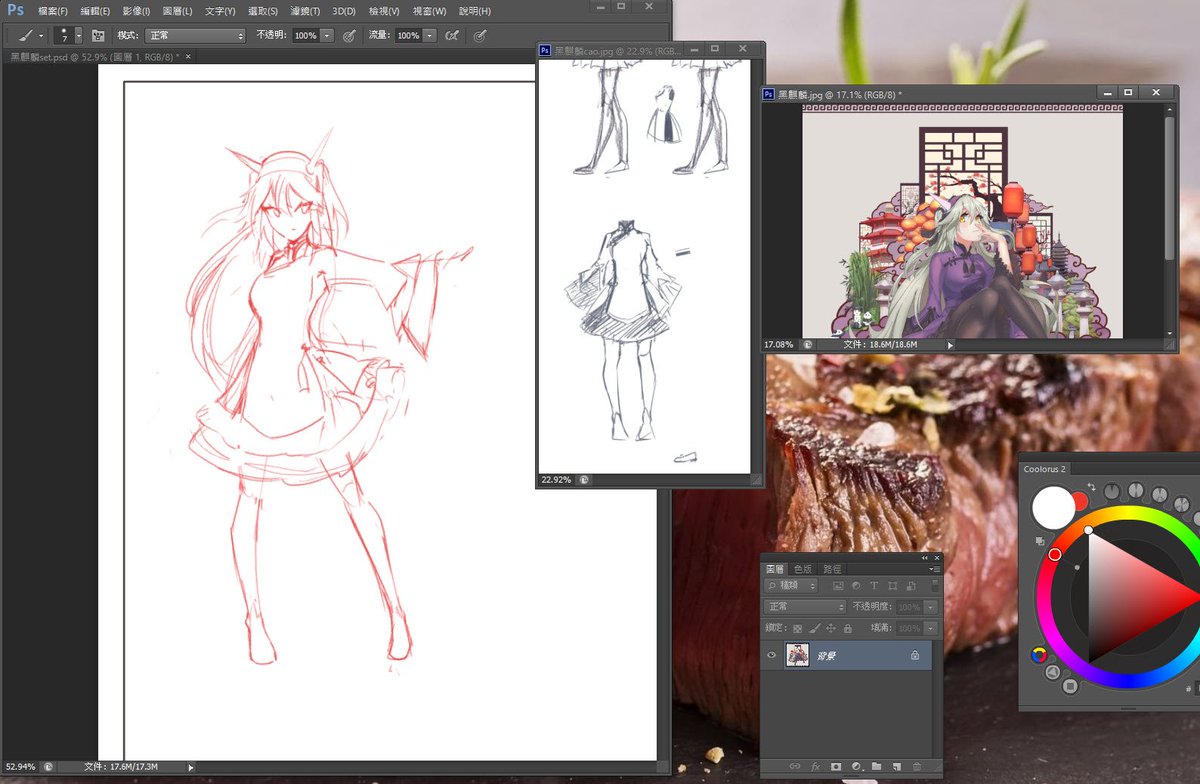Close the 黑麒麟set.psd document tab
The width and height of the screenshot is (1200, 784).
187,57
